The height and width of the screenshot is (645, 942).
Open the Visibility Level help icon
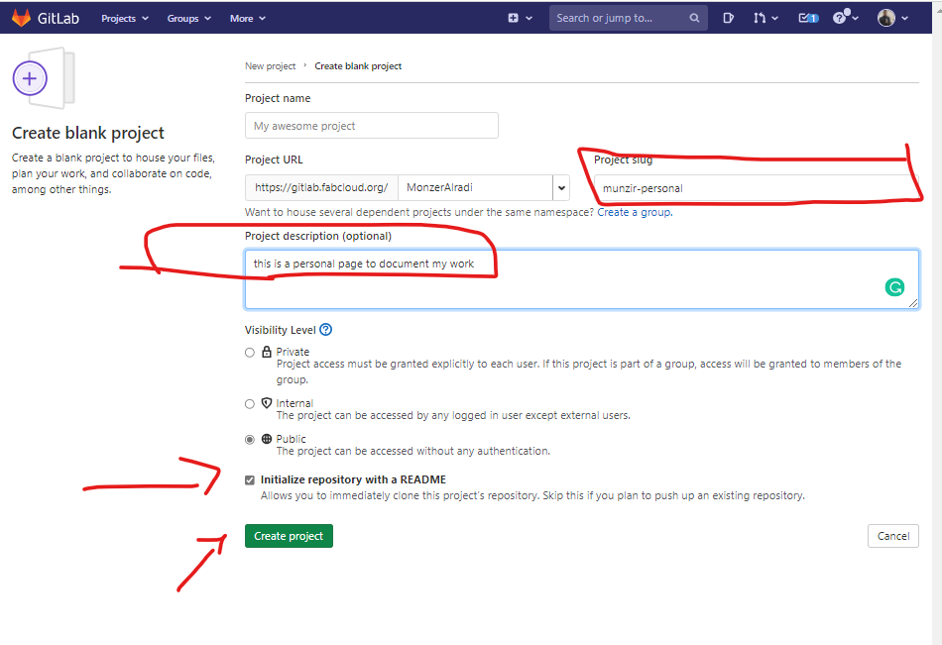[x=326, y=330]
